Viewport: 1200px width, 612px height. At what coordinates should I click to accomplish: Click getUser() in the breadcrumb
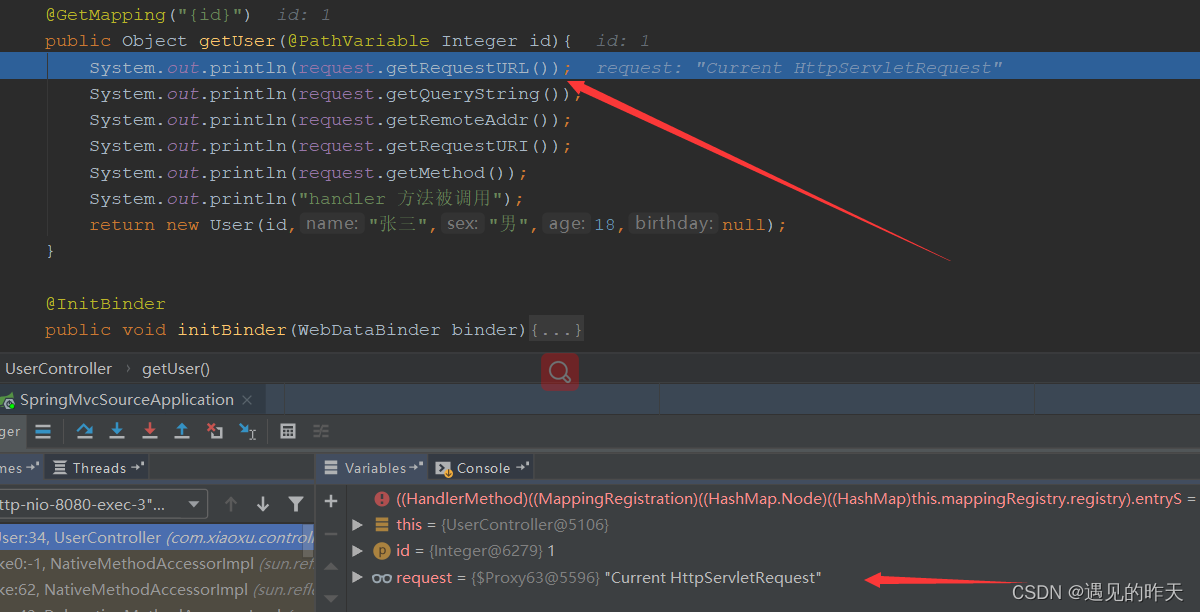pos(176,368)
